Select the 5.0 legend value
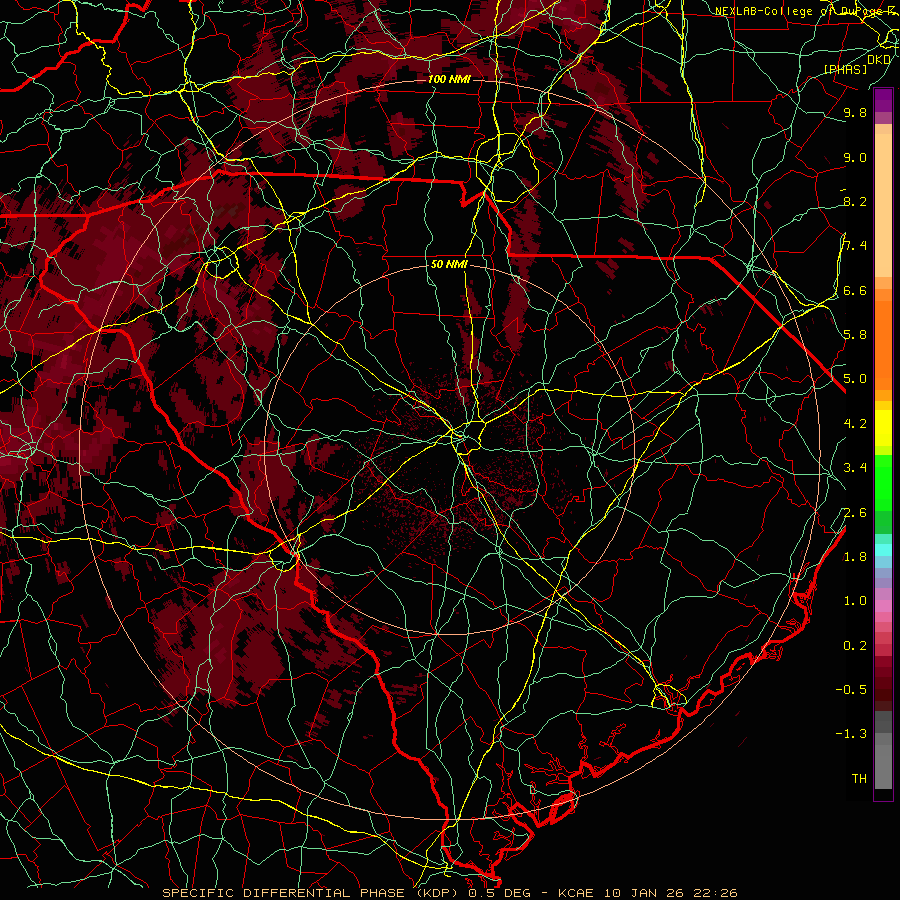900x900 pixels. click(x=855, y=379)
